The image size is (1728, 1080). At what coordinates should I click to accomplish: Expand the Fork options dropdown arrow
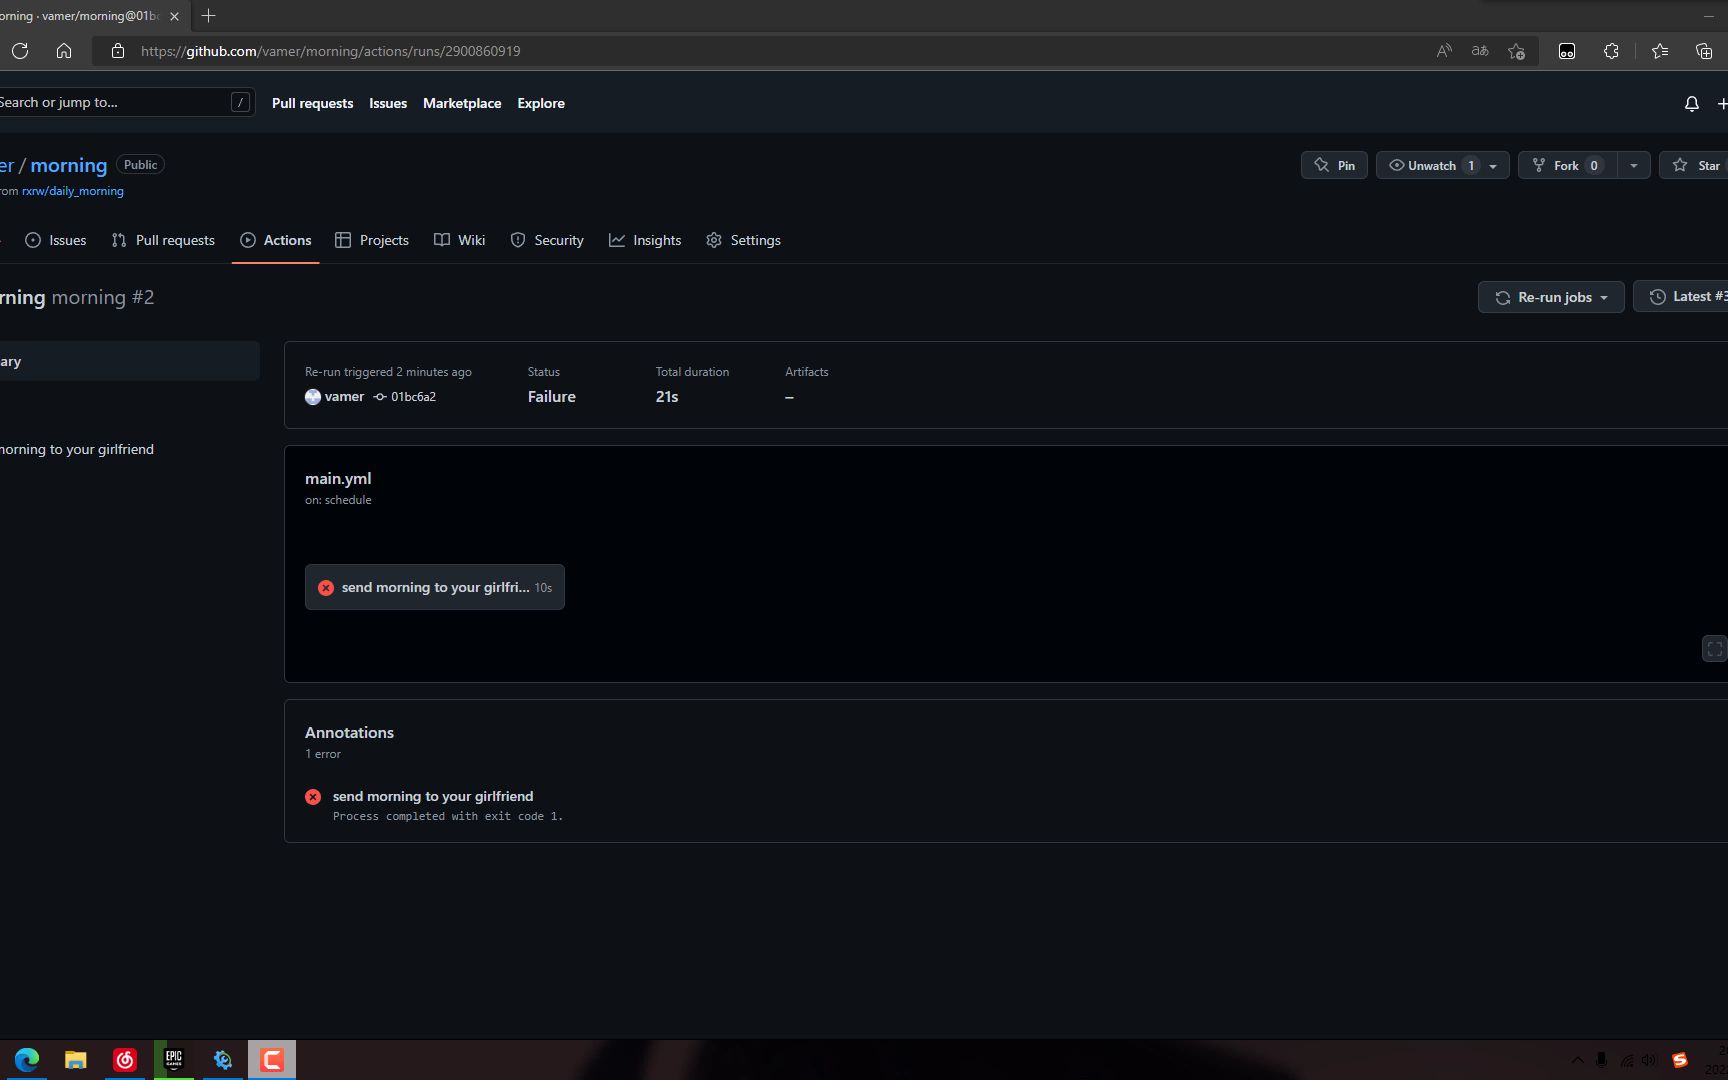[1633, 165]
